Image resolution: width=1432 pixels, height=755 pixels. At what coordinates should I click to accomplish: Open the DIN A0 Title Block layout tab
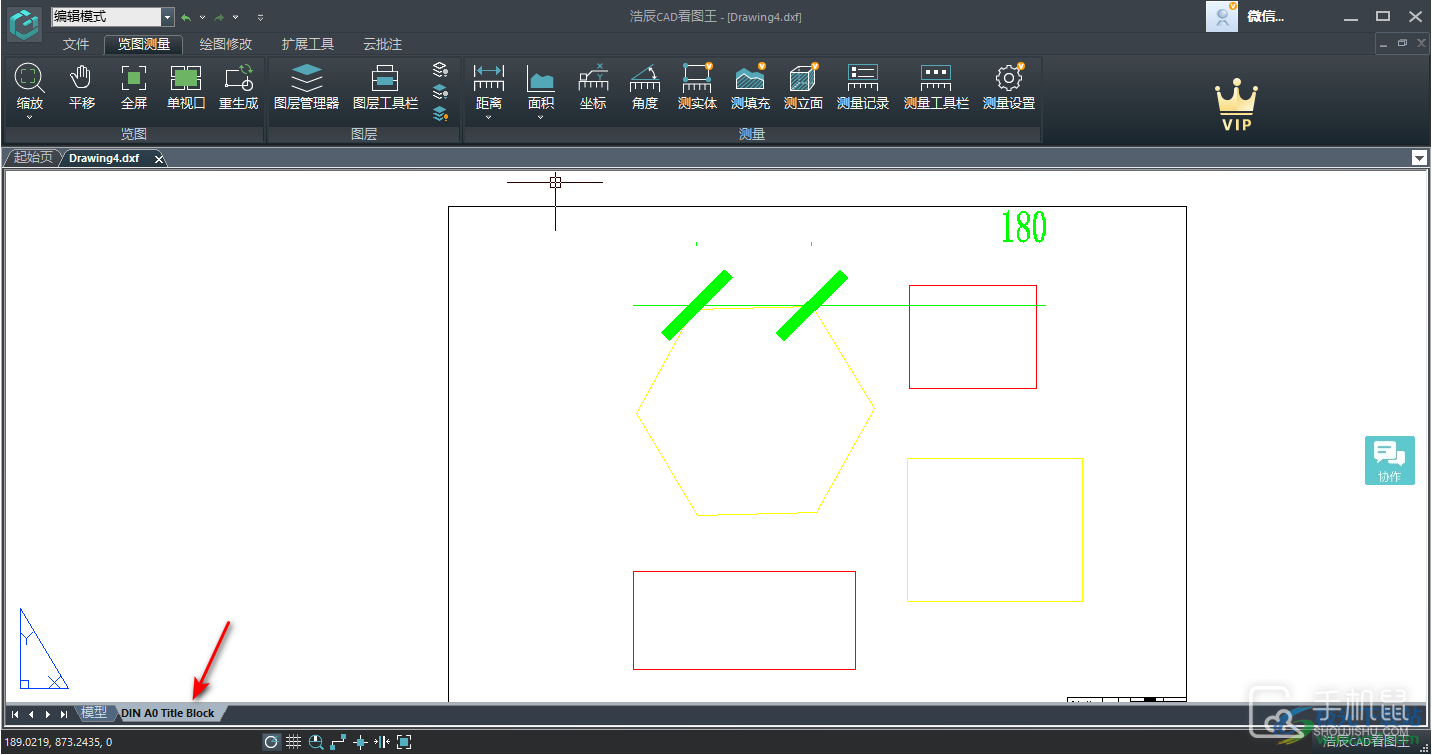(x=168, y=713)
